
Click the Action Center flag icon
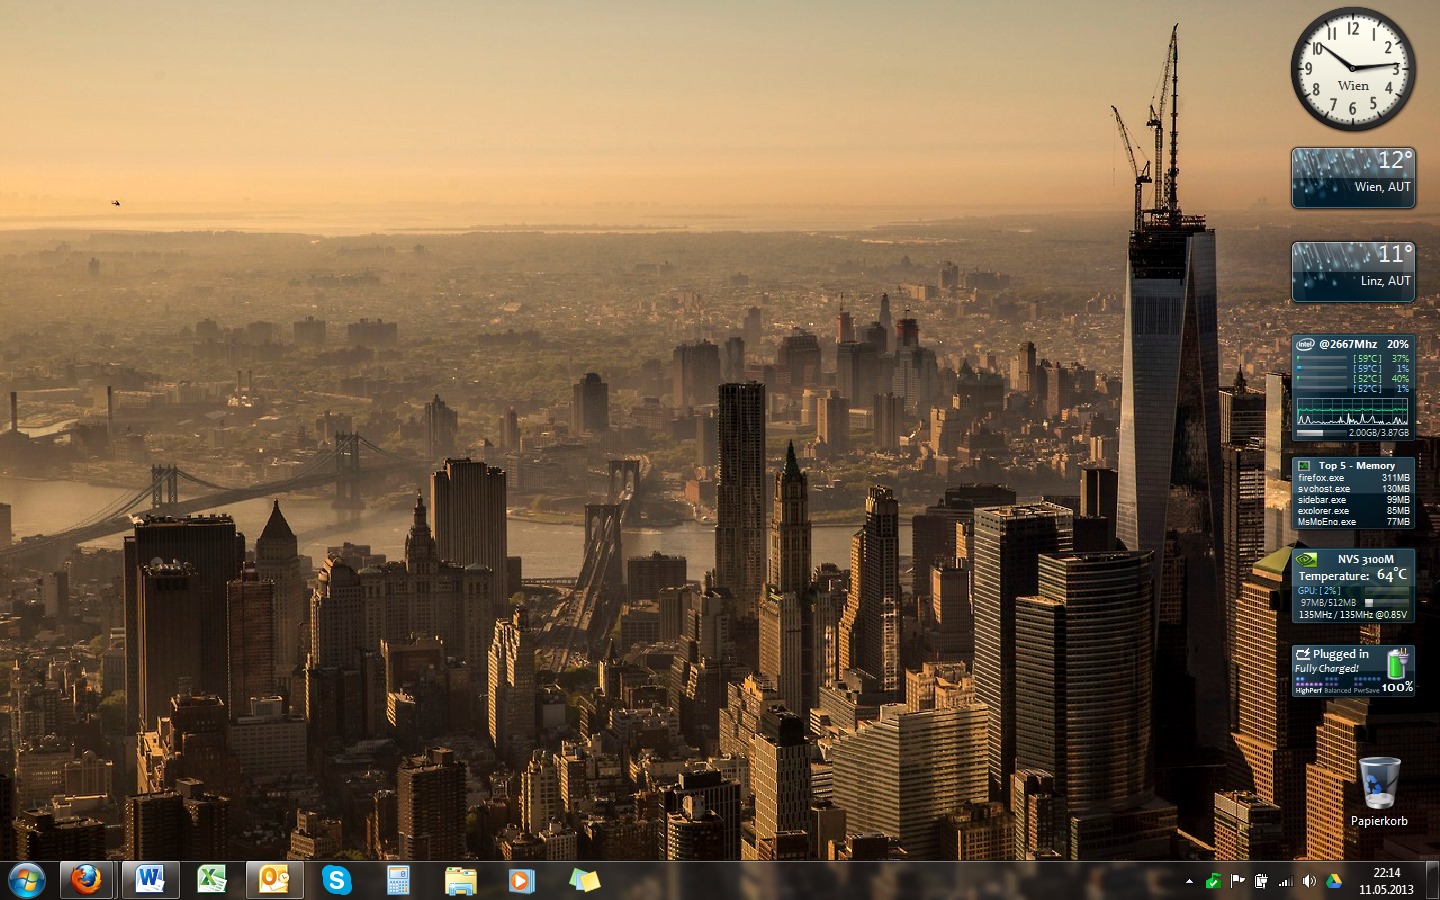pyautogui.click(x=1237, y=881)
